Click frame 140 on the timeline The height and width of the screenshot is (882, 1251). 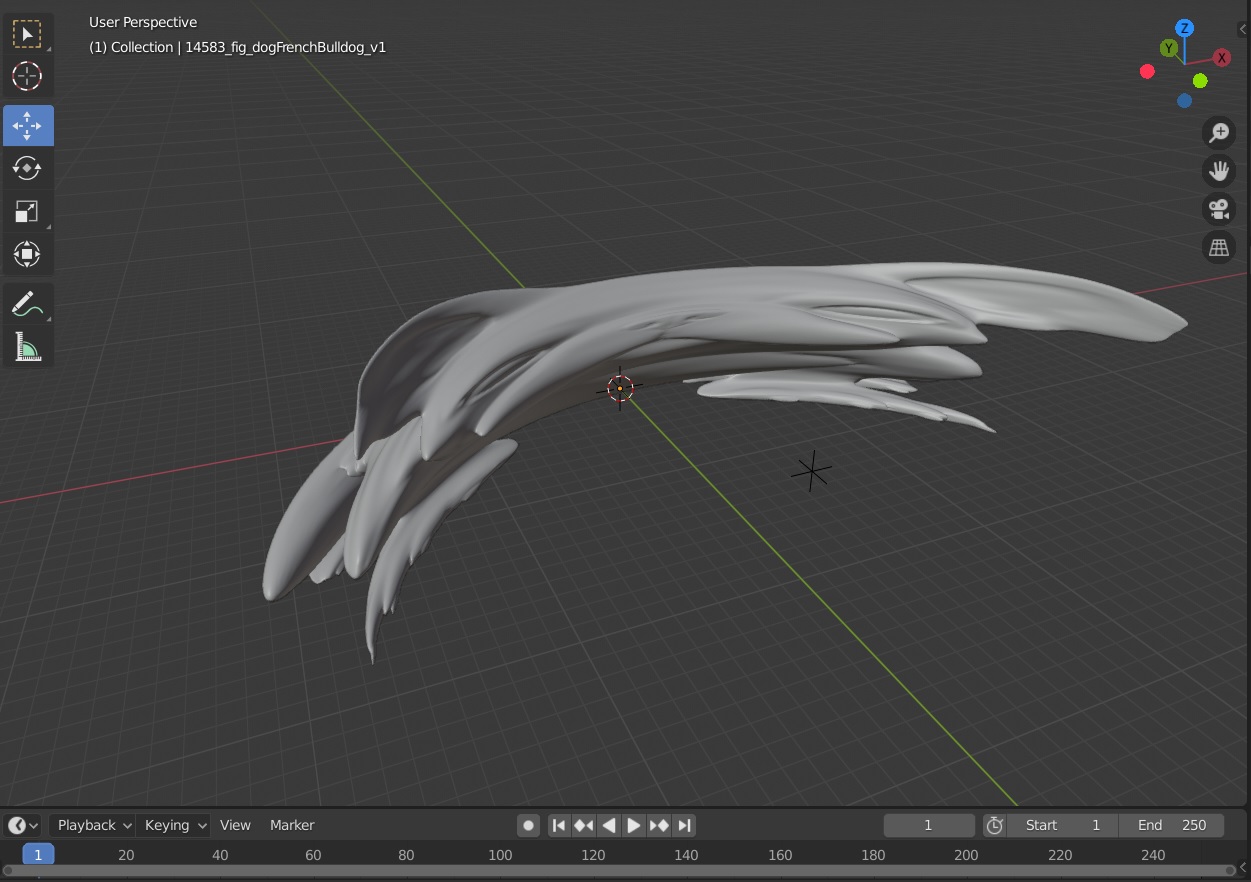click(x=686, y=854)
